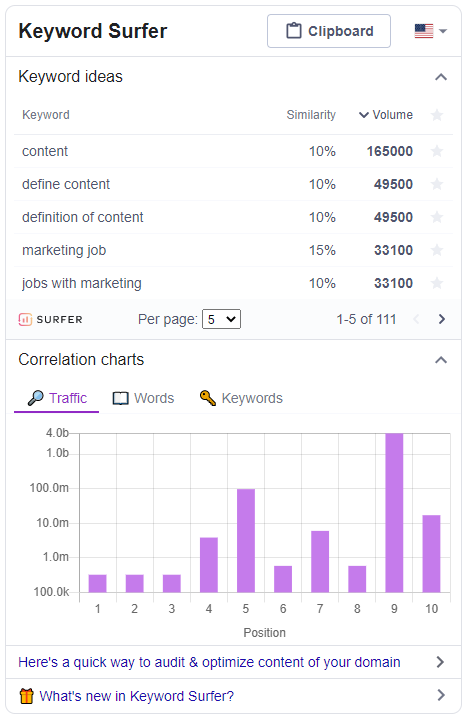This screenshot has width=468, height=719.
Task: Select the 'definition of content' keyword
Action: point(83,217)
